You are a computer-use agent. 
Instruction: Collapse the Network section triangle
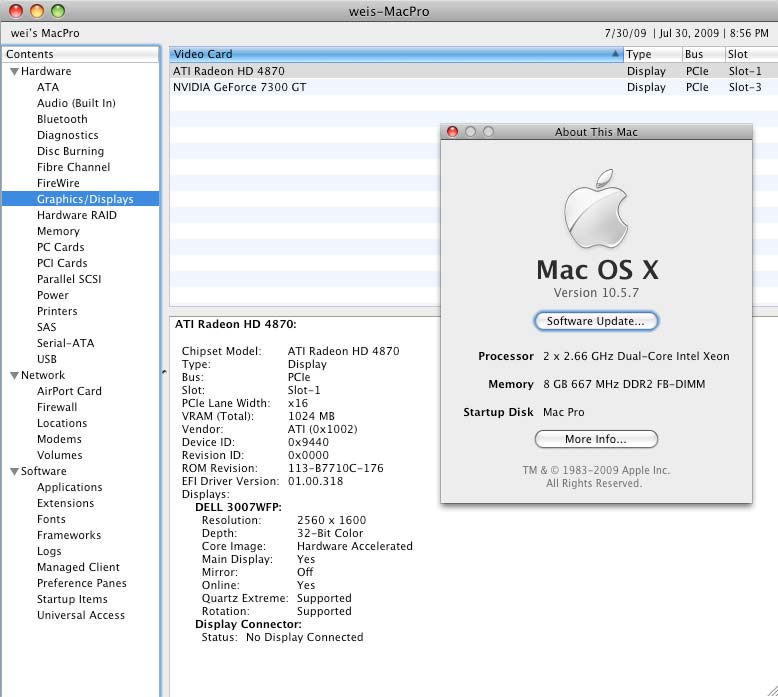click(14, 376)
